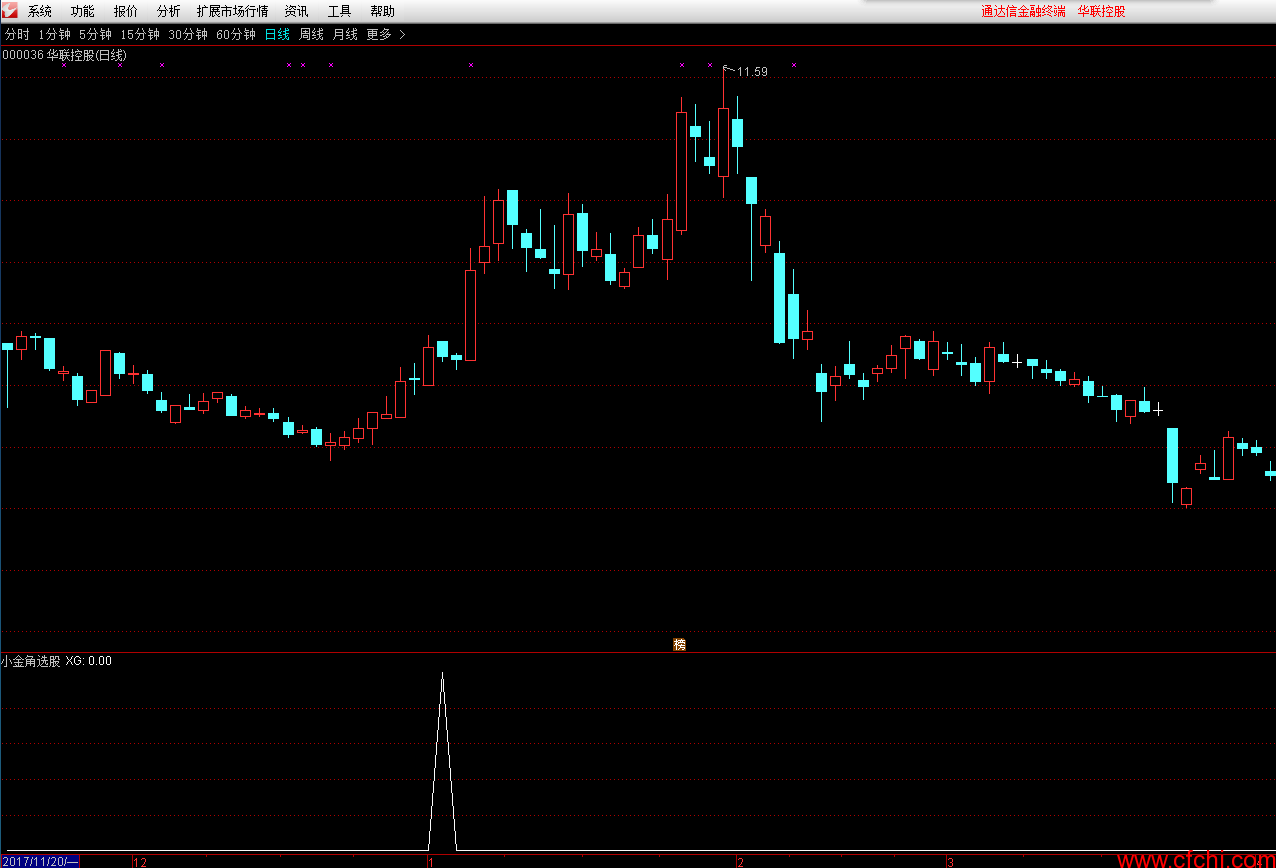This screenshot has width=1276, height=868.
Task: Click the 2017/11/20/一 date readout
Action: [40, 861]
